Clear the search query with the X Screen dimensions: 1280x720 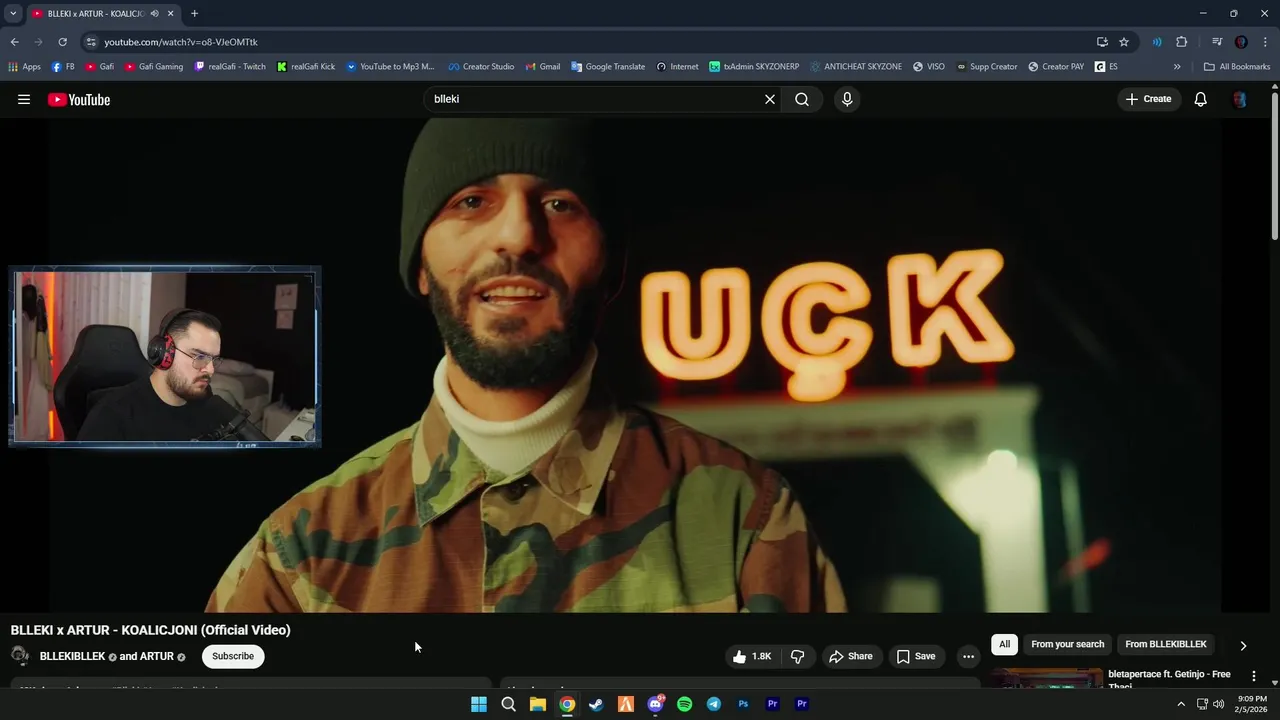(x=770, y=99)
